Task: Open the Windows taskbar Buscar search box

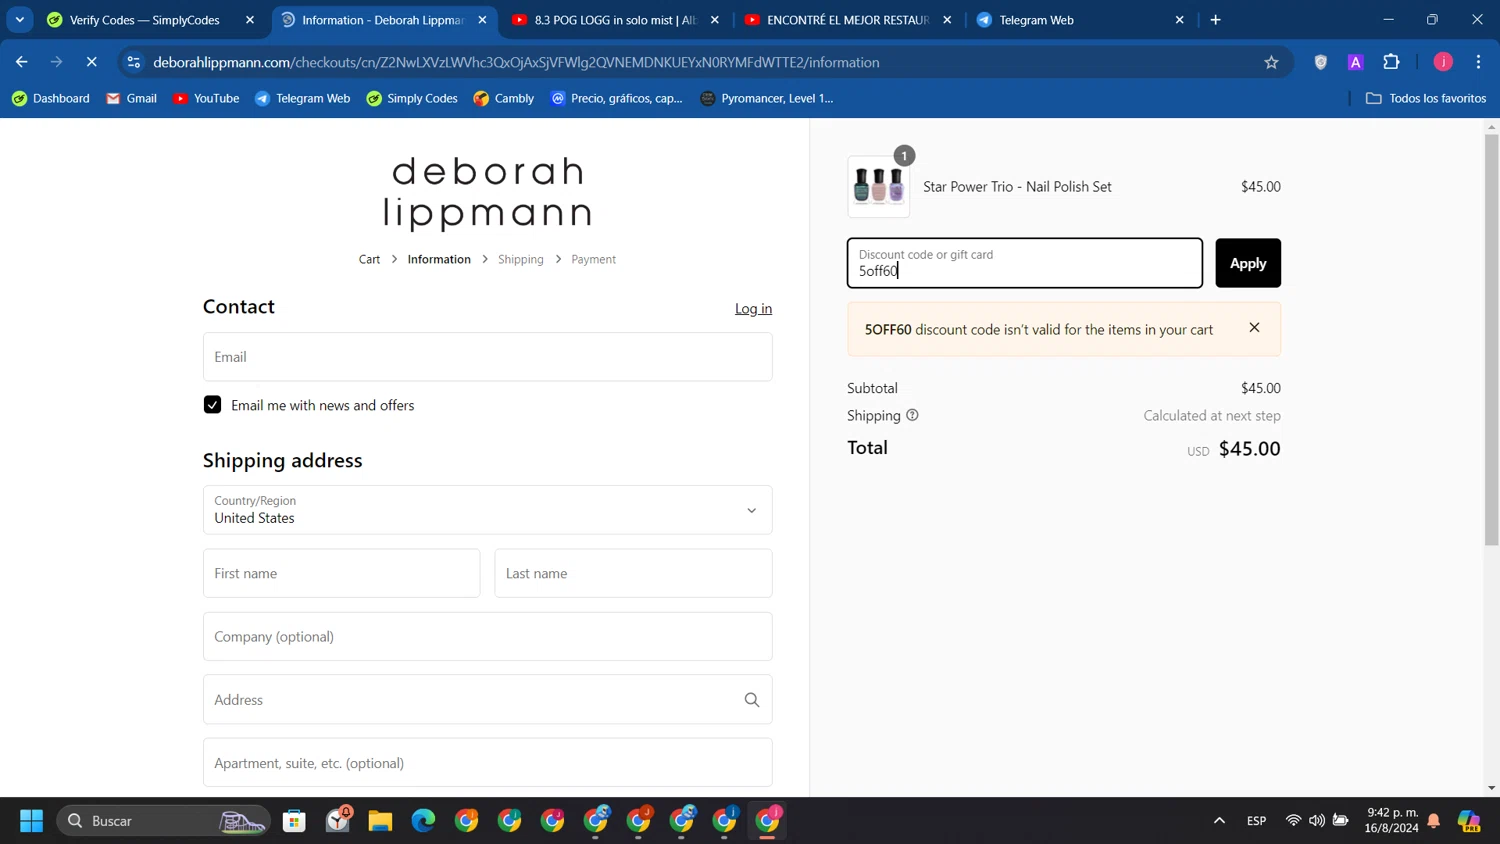Action: tap(164, 821)
